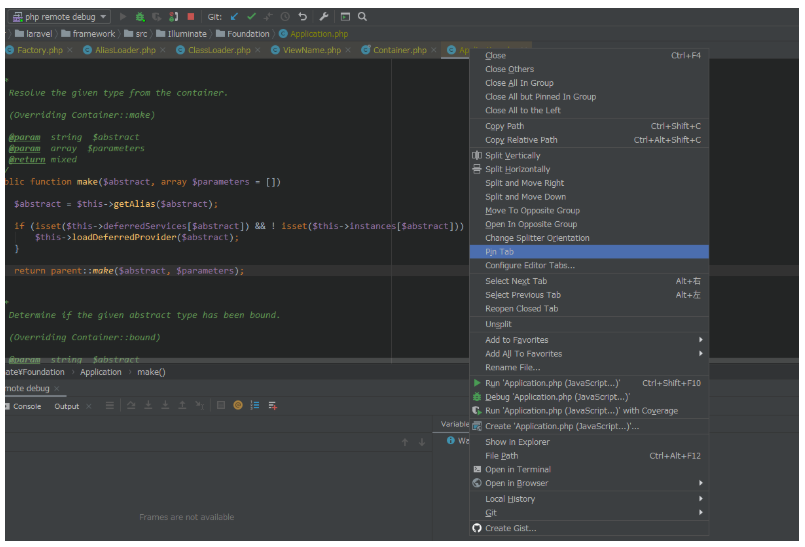Choose Split Vertically from the menu
The height and width of the screenshot is (547, 805).
[x=589, y=156]
